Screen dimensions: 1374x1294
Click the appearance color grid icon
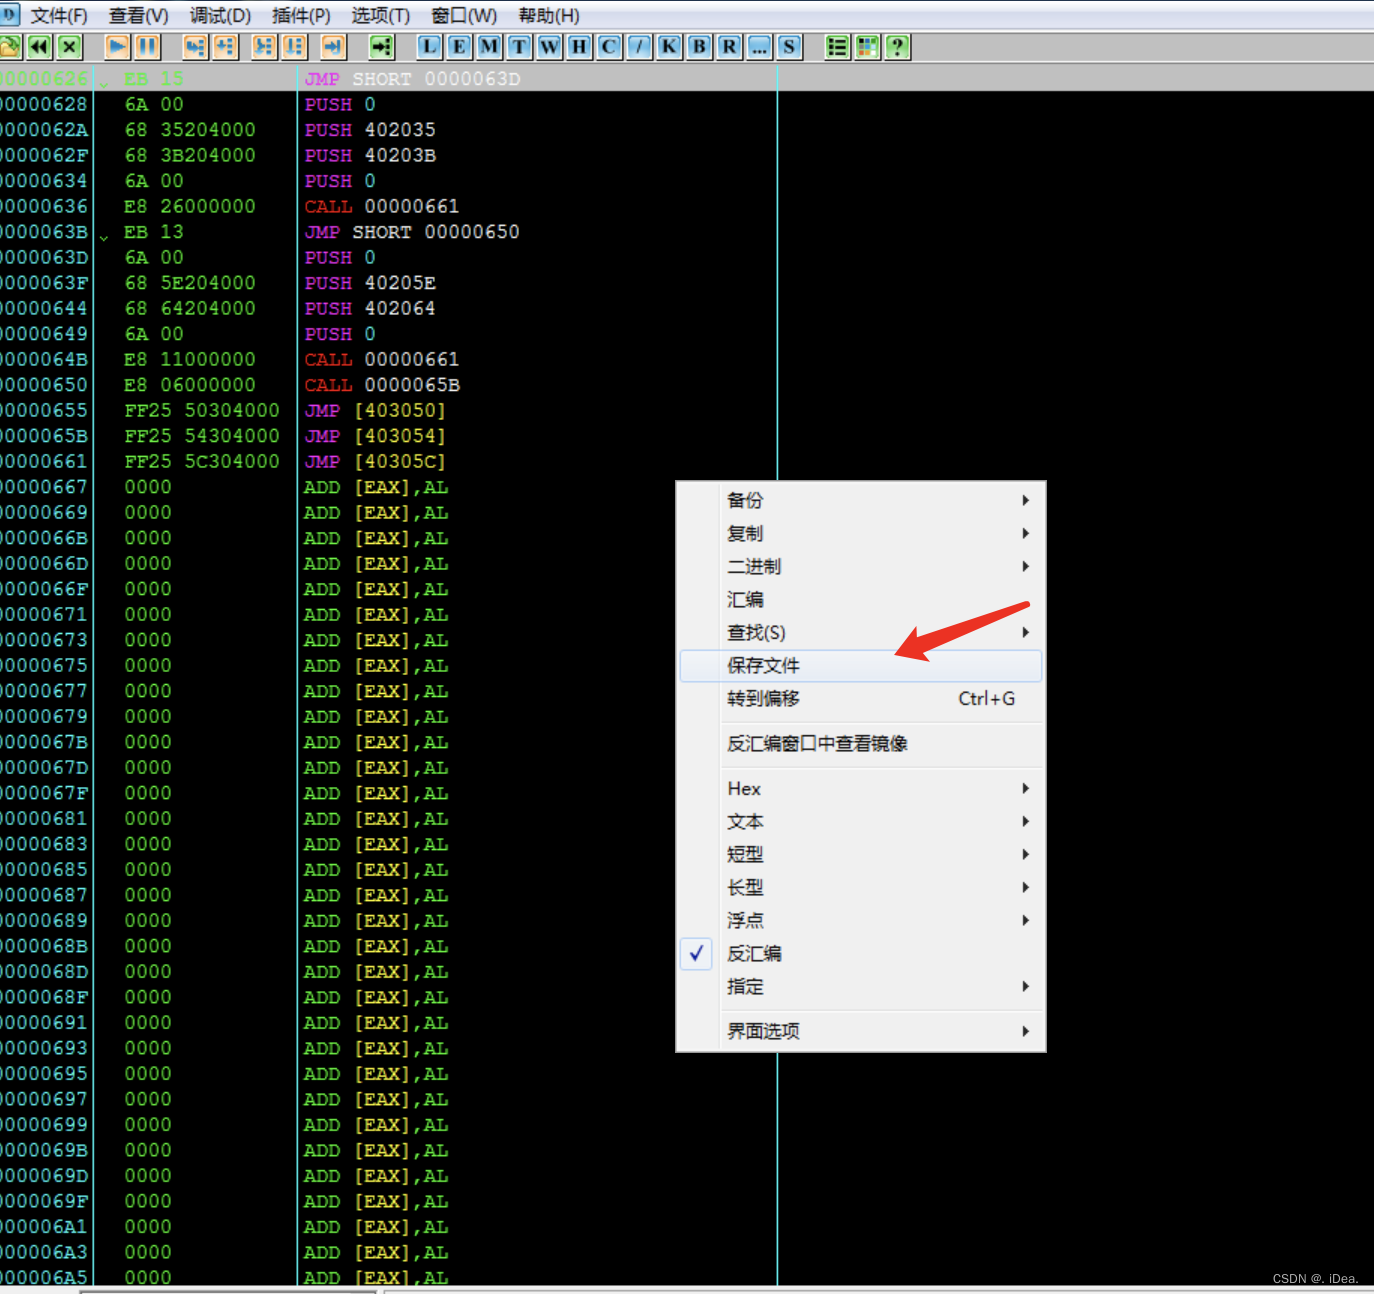867,46
